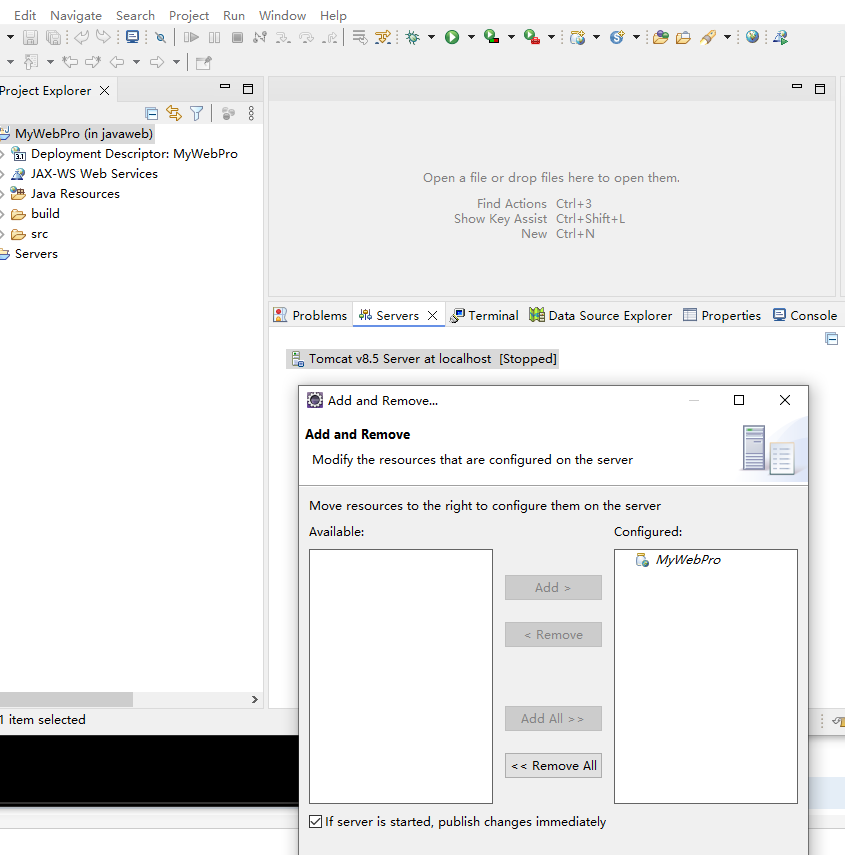This screenshot has height=855, width=845.
Task: Click the Back navigation arrow icon
Action: tap(117, 62)
